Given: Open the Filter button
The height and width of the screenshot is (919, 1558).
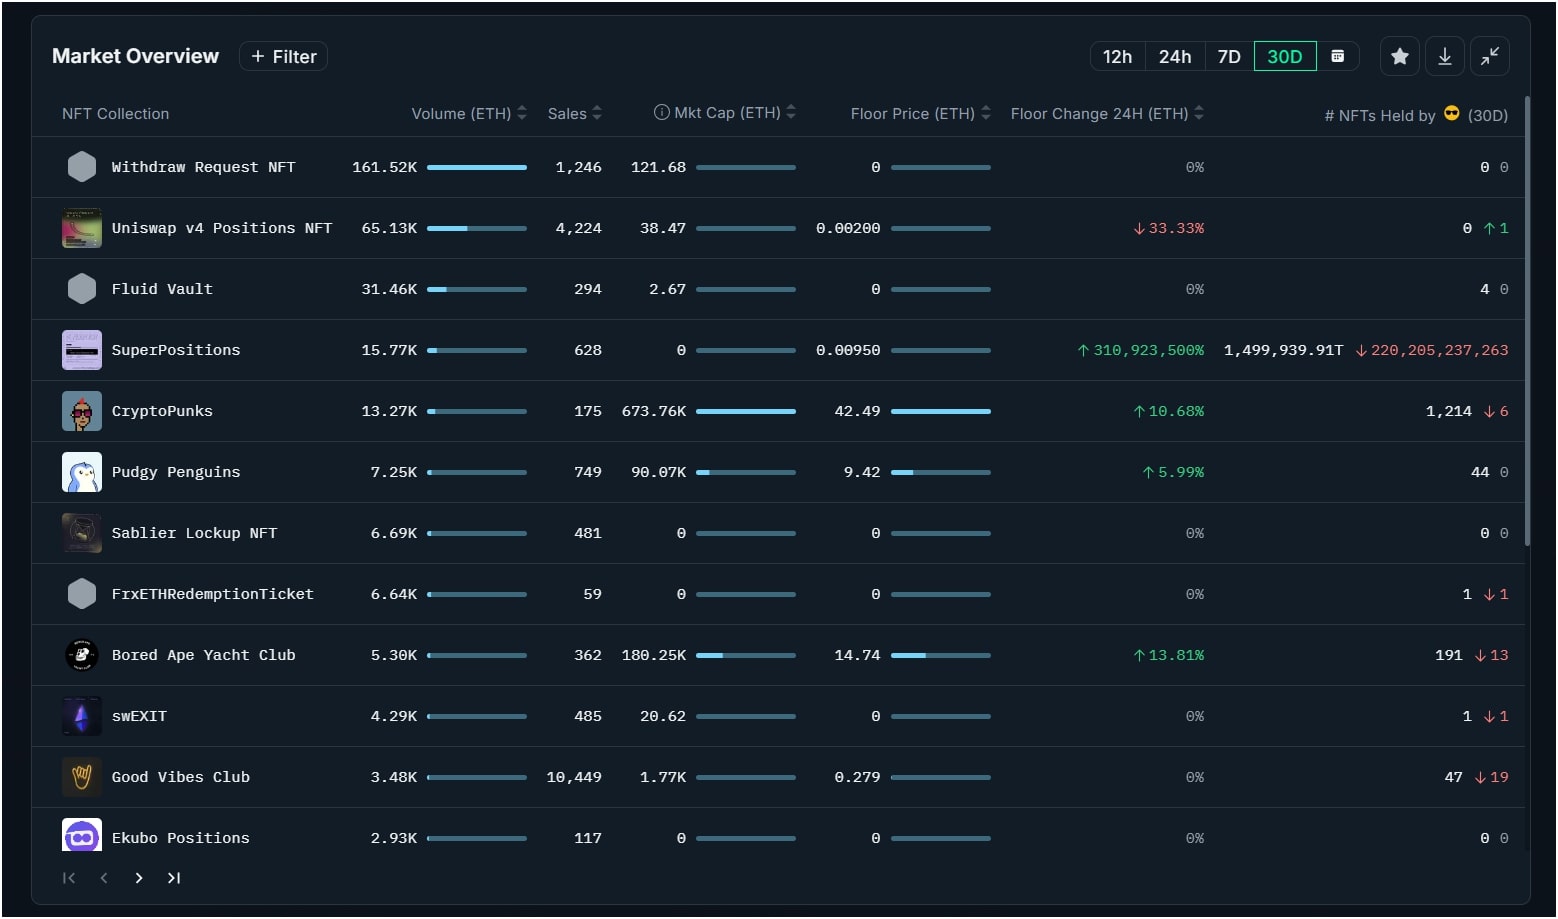Looking at the screenshot, I should click(283, 56).
